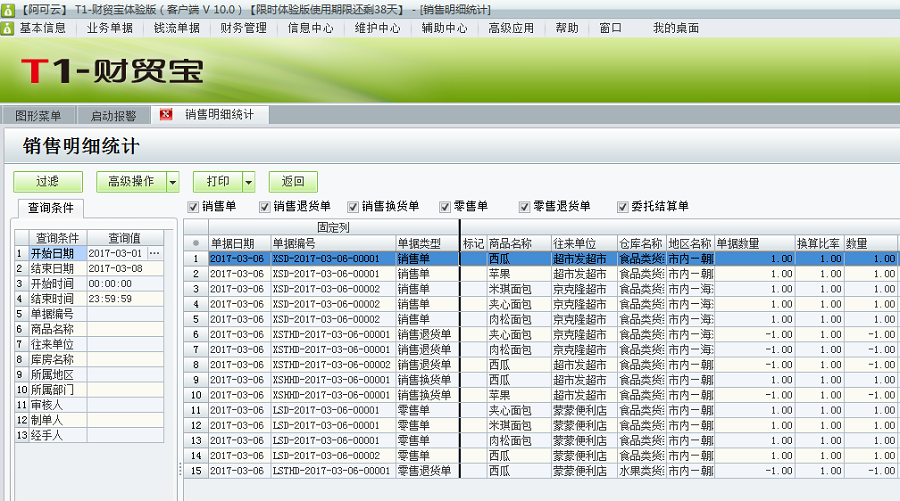Select the 制单人 query condition row
900x501 pixels.
click(x=89, y=420)
